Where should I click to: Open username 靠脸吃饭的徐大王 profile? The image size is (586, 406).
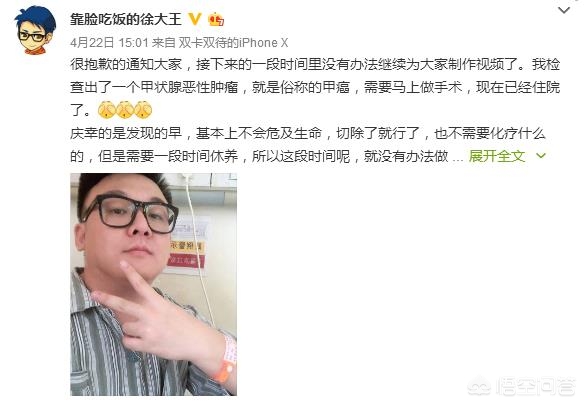point(126,19)
